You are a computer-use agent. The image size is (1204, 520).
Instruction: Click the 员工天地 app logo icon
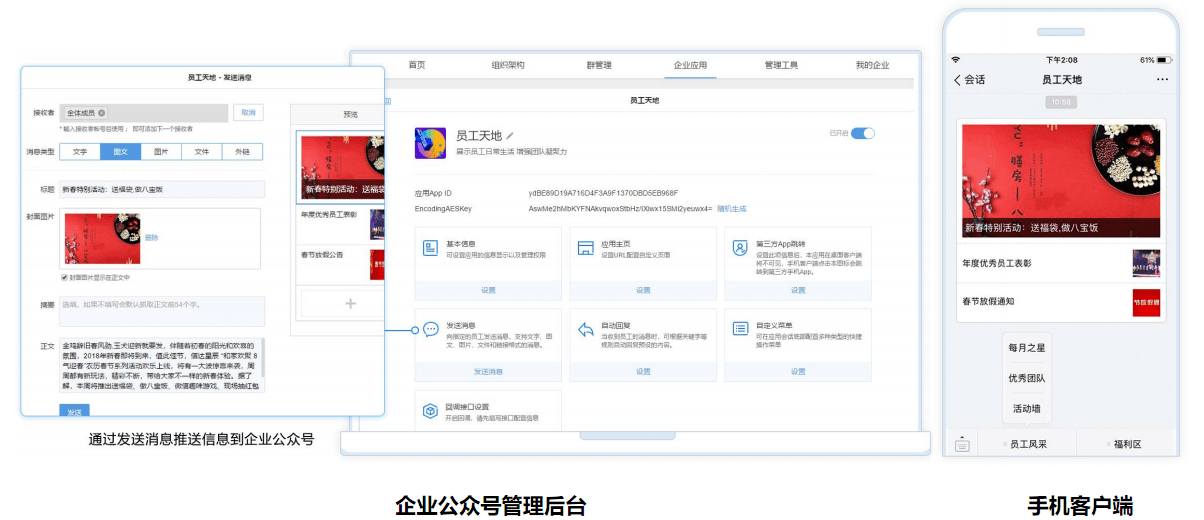pos(430,144)
